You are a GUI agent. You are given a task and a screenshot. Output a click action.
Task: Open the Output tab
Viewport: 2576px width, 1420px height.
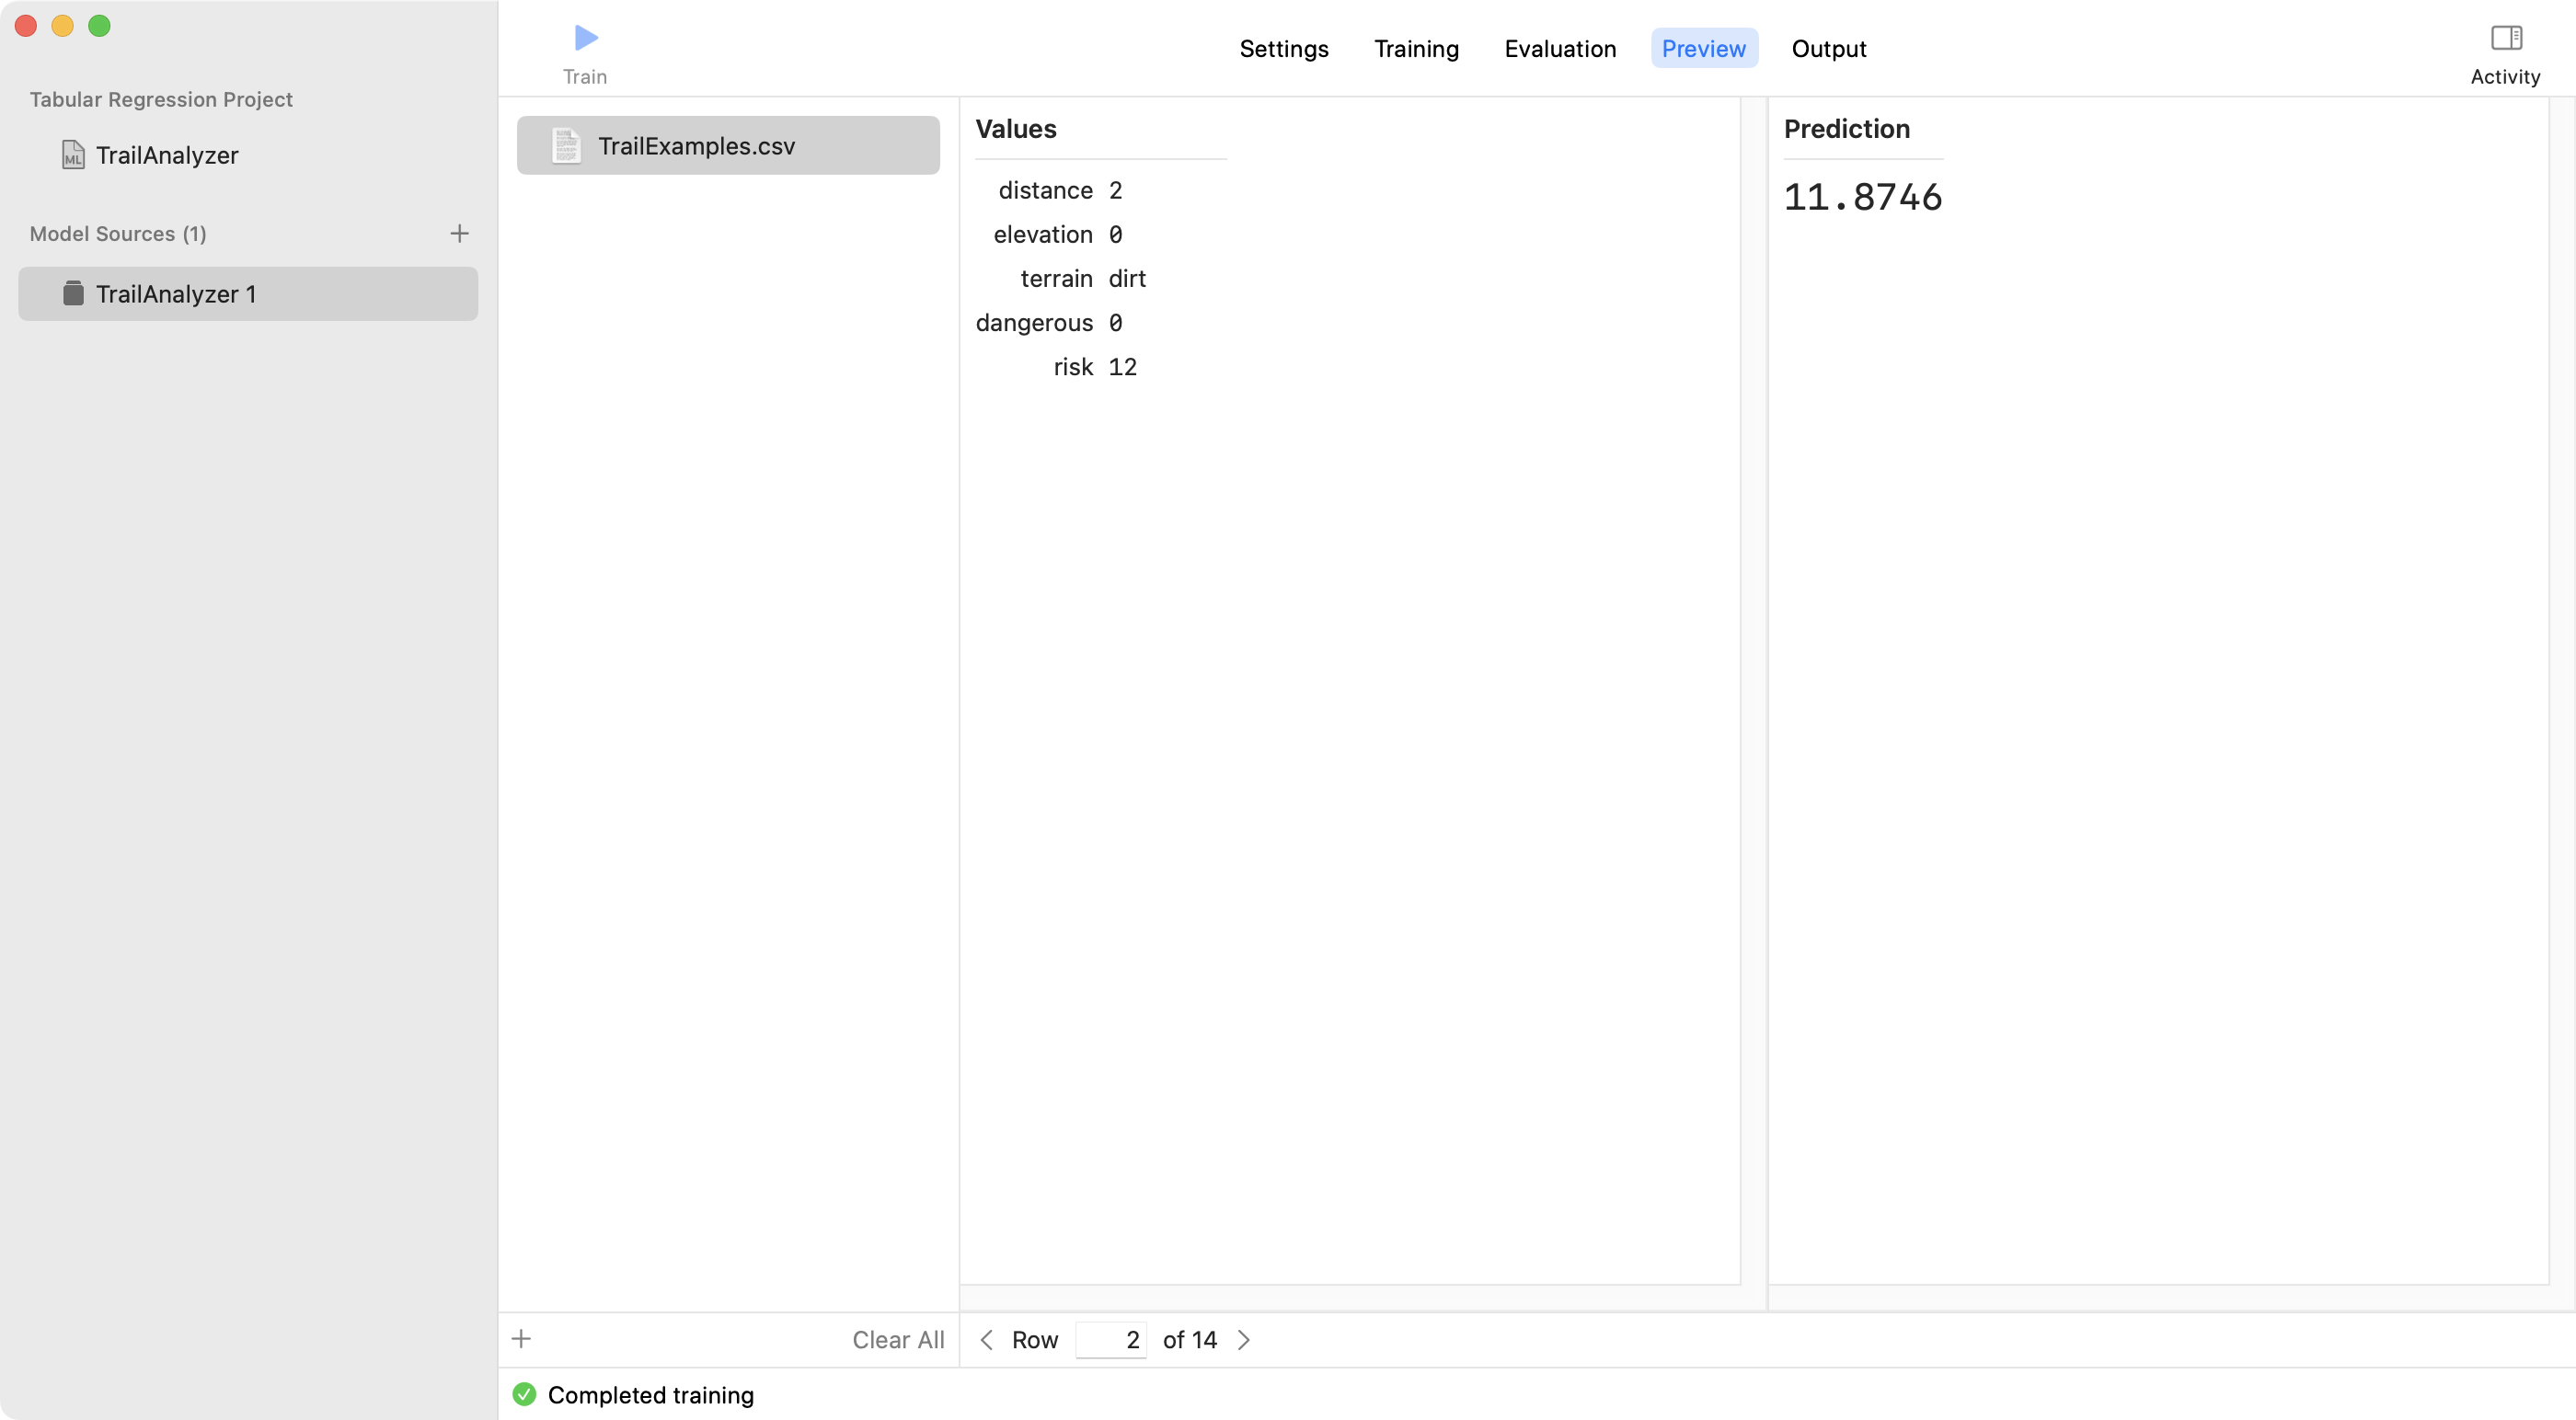click(x=1828, y=48)
